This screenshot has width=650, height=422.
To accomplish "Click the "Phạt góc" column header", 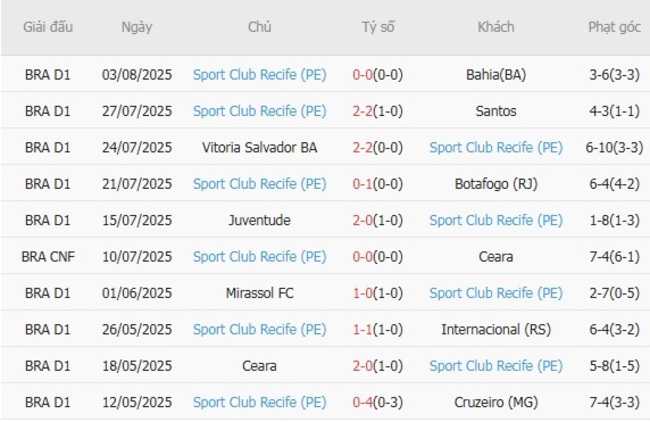I will 614,27.
